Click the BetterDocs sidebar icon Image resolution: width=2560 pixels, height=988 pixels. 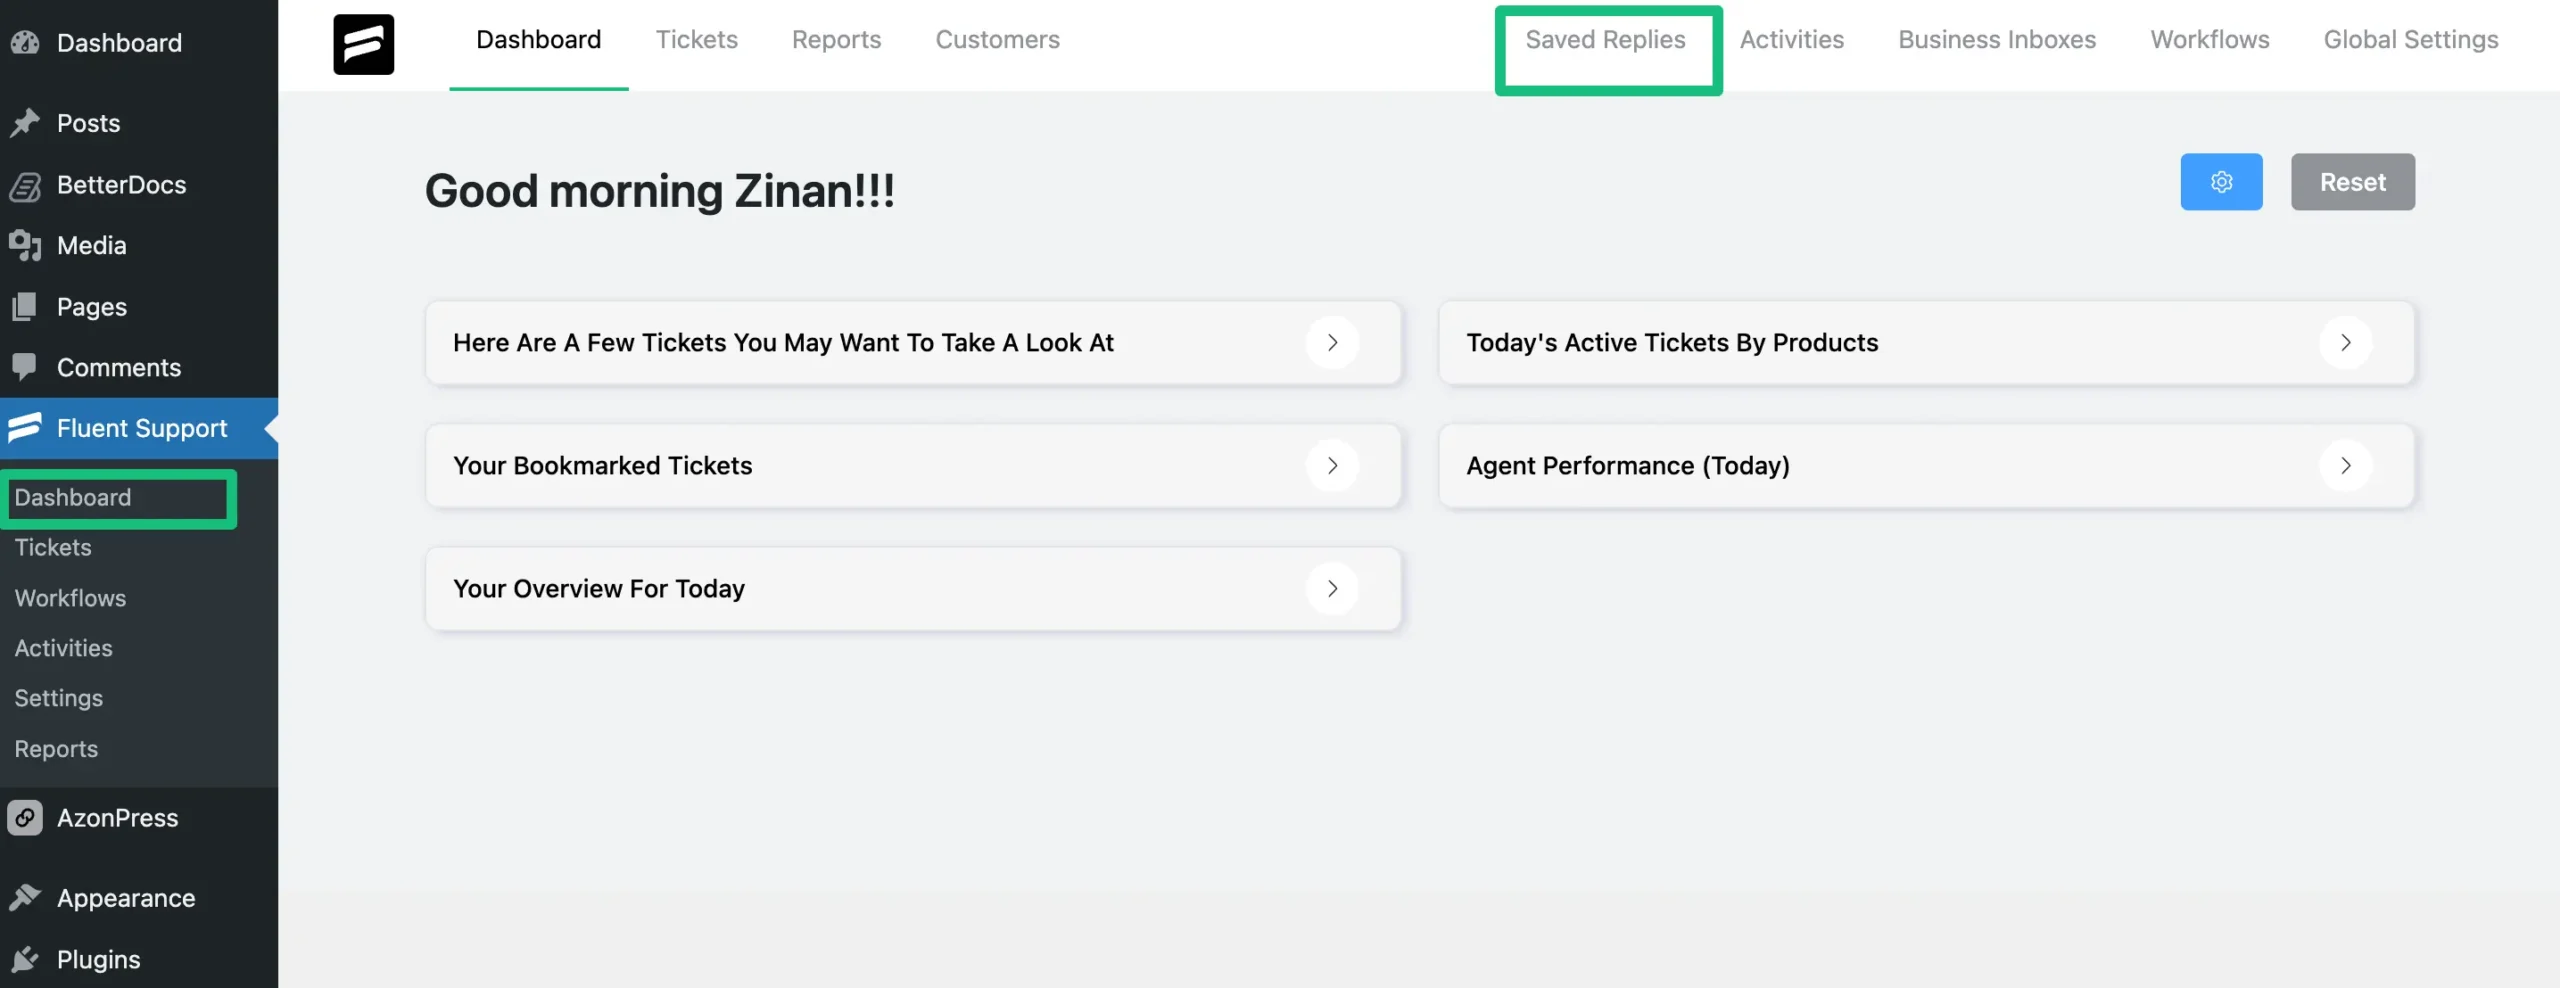pyautogui.click(x=25, y=185)
